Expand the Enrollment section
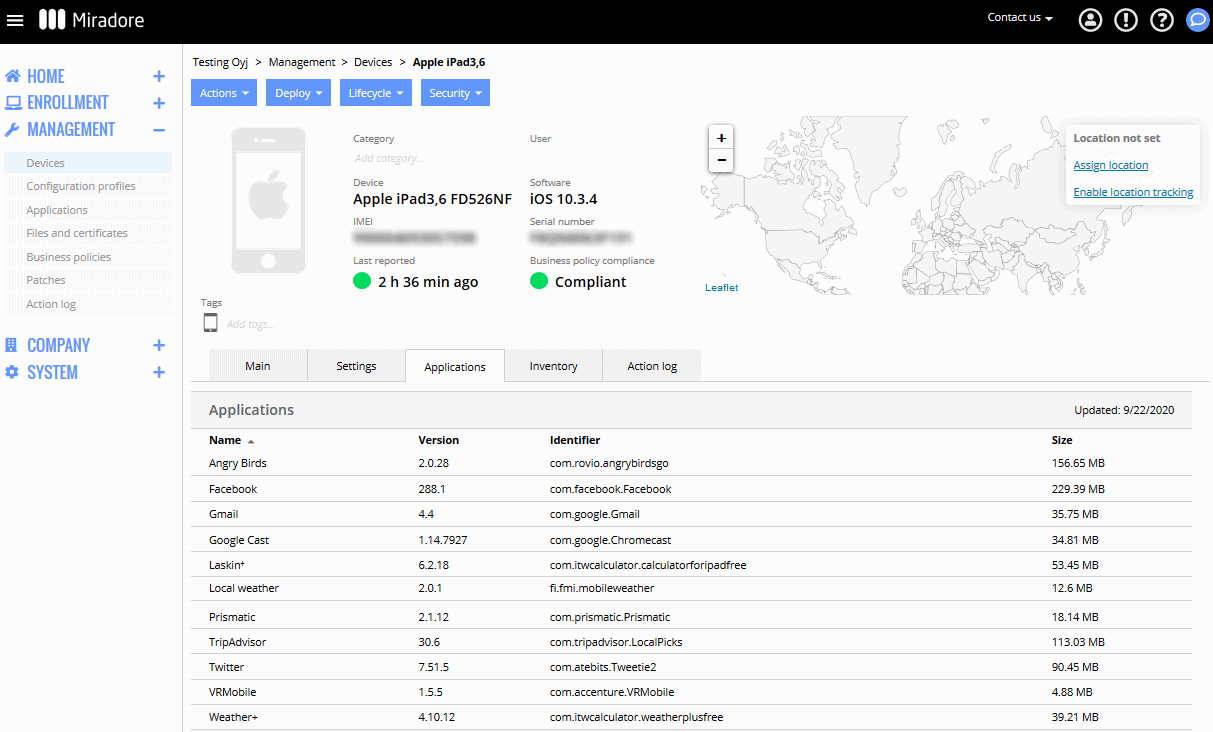 pos(159,102)
